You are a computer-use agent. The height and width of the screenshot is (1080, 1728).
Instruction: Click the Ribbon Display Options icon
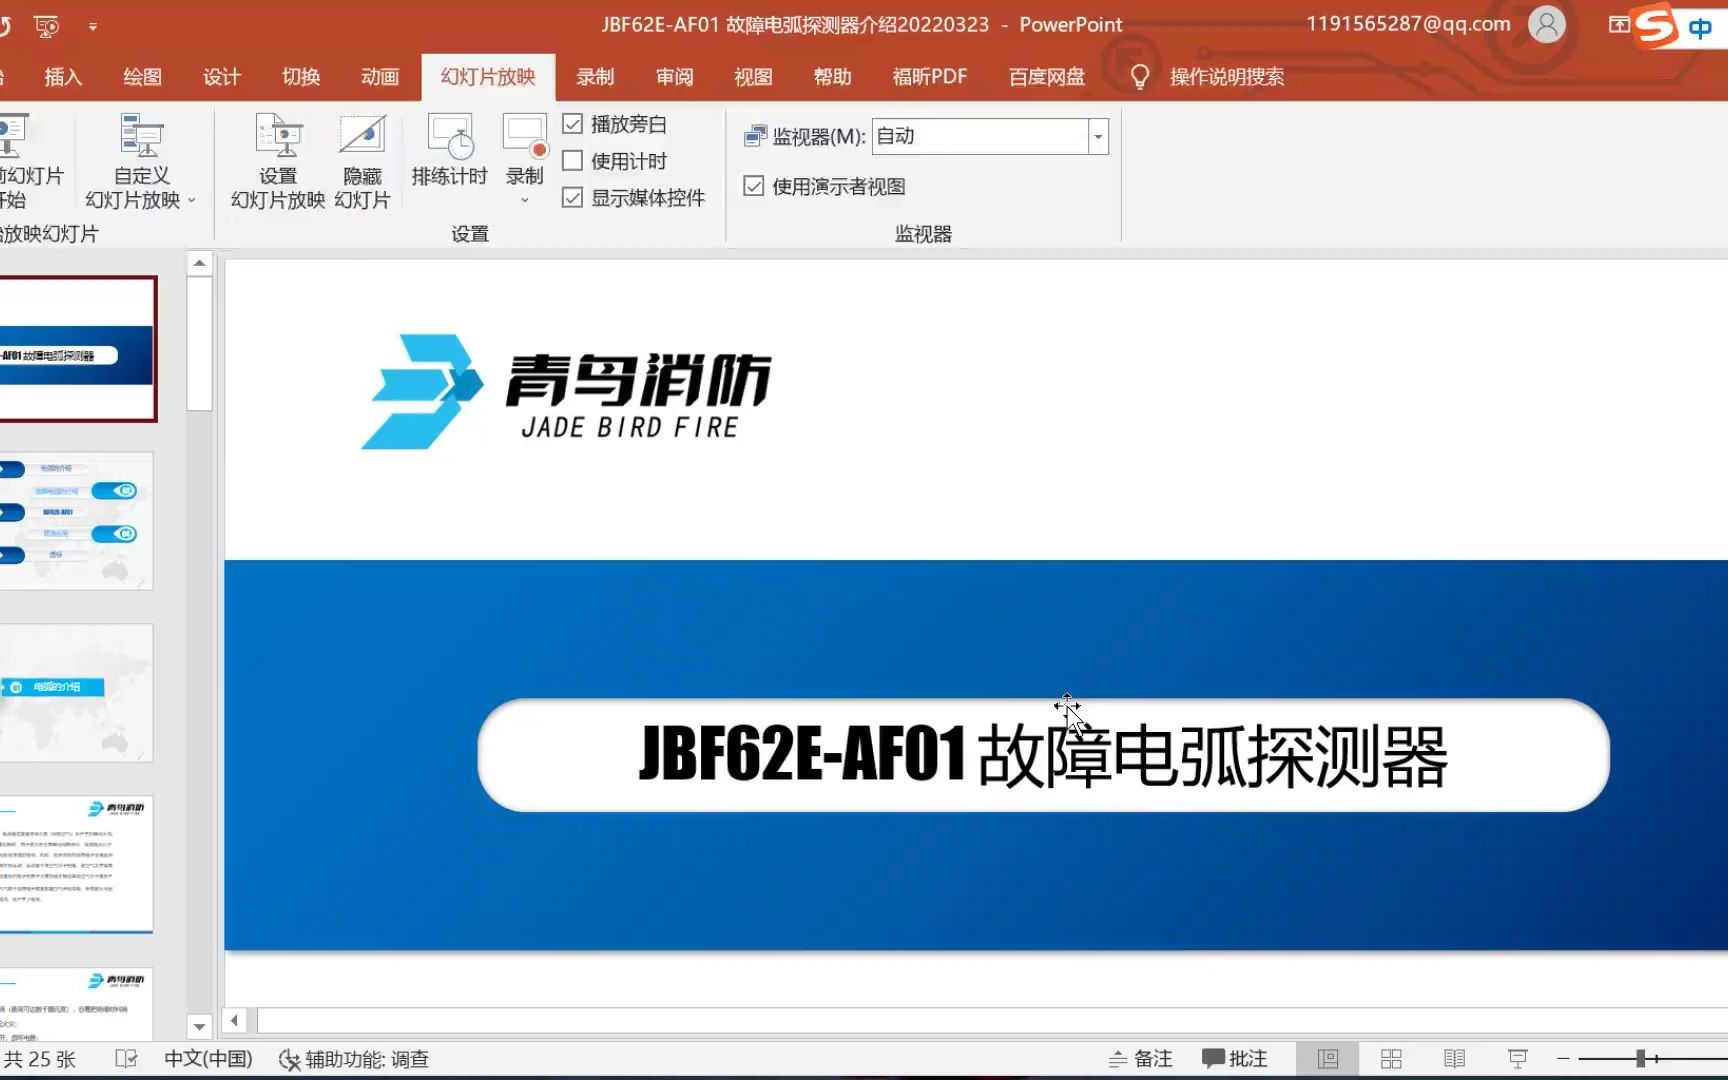[1618, 24]
